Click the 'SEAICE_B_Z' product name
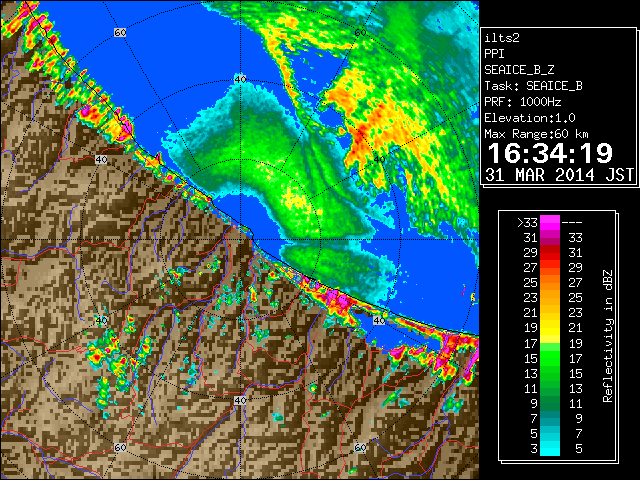 pyautogui.click(x=519, y=70)
